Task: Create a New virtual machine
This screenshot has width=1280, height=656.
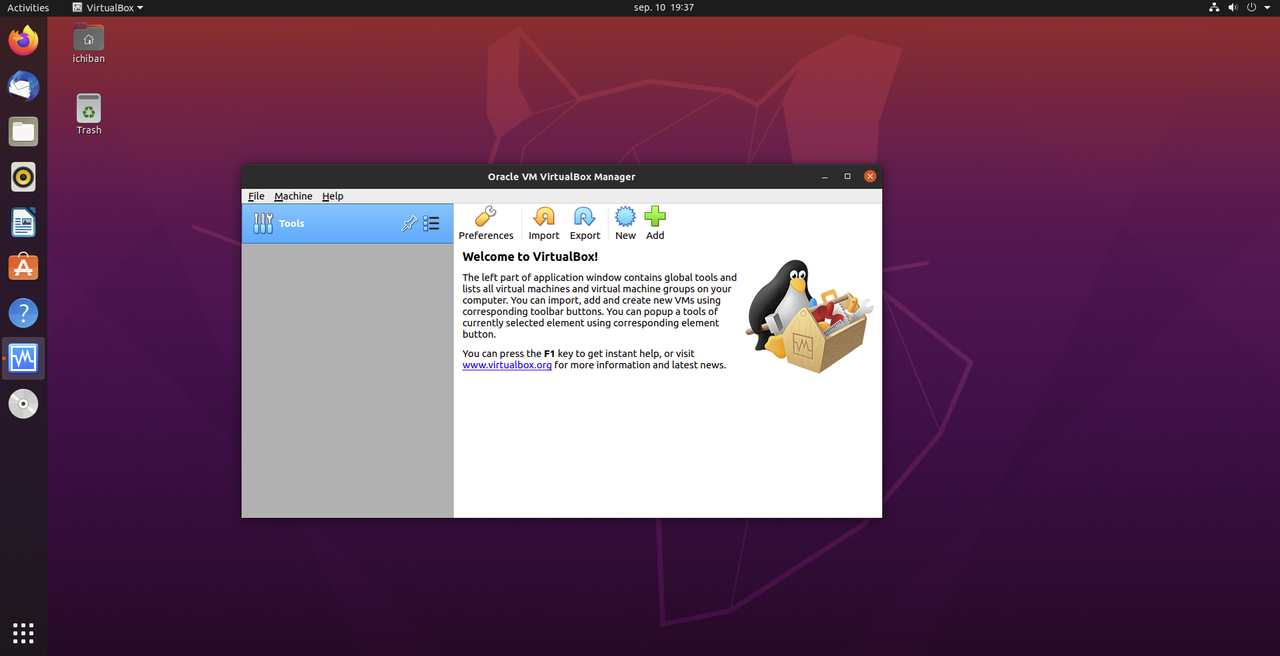Action: (x=625, y=224)
